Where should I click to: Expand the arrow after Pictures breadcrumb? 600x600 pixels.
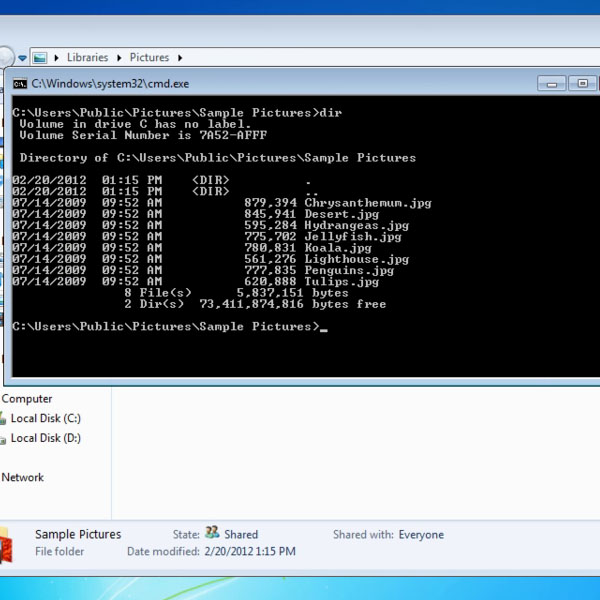click(x=180, y=58)
